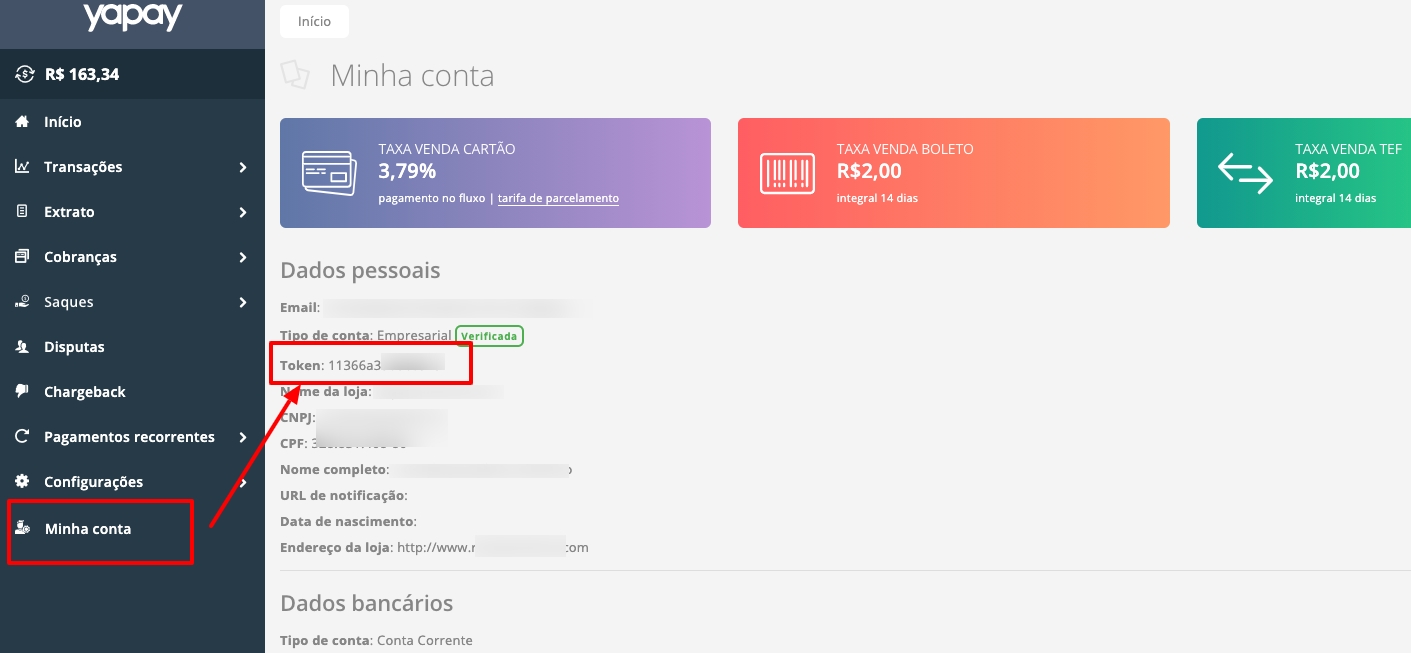Image resolution: width=1411 pixels, height=653 pixels.
Task: Open the tarifa de parcelamento link
Action: pyautogui.click(x=558, y=198)
